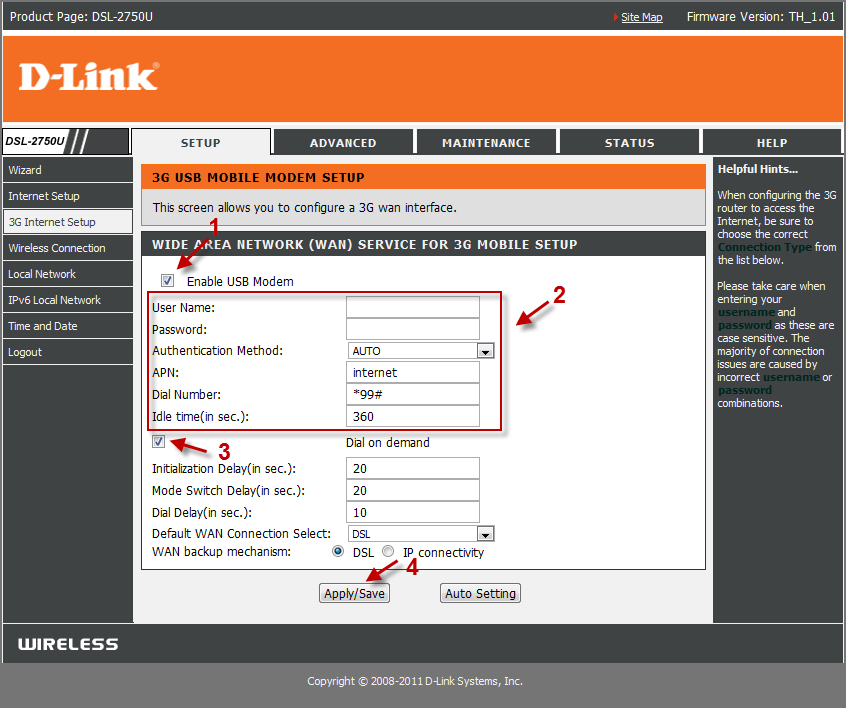Image resolution: width=846 pixels, height=708 pixels.
Task: Click the APN field containing internet
Action: point(413,372)
